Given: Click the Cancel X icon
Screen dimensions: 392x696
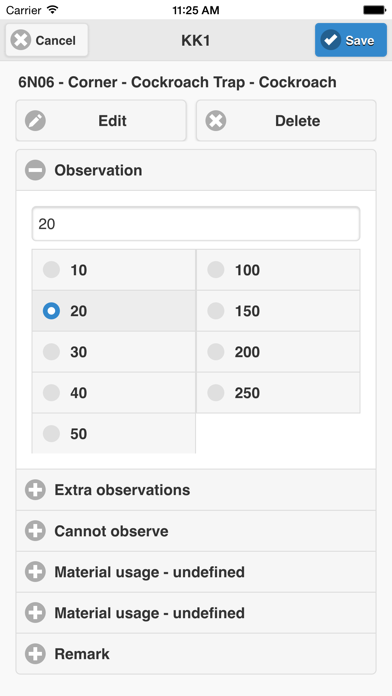Looking at the screenshot, I should (20, 40).
